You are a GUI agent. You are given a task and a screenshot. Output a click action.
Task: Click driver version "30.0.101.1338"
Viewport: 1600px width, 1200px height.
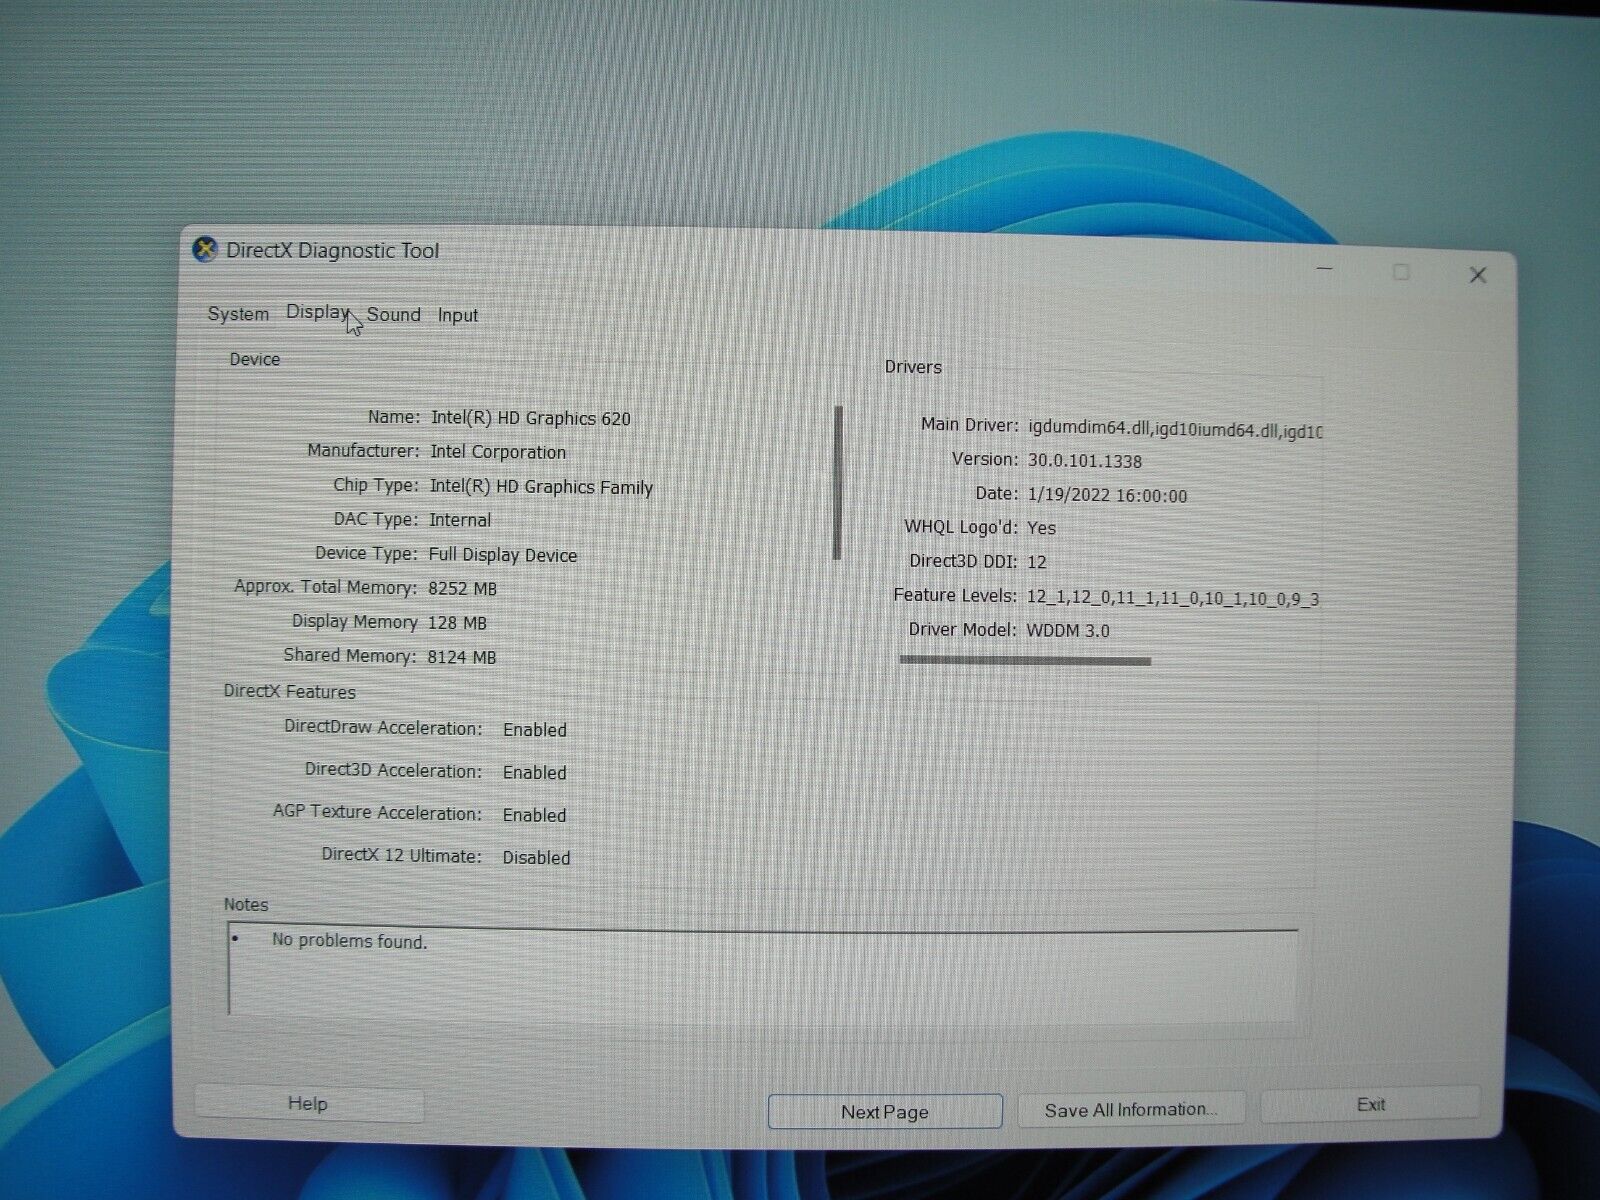click(x=1085, y=461)
